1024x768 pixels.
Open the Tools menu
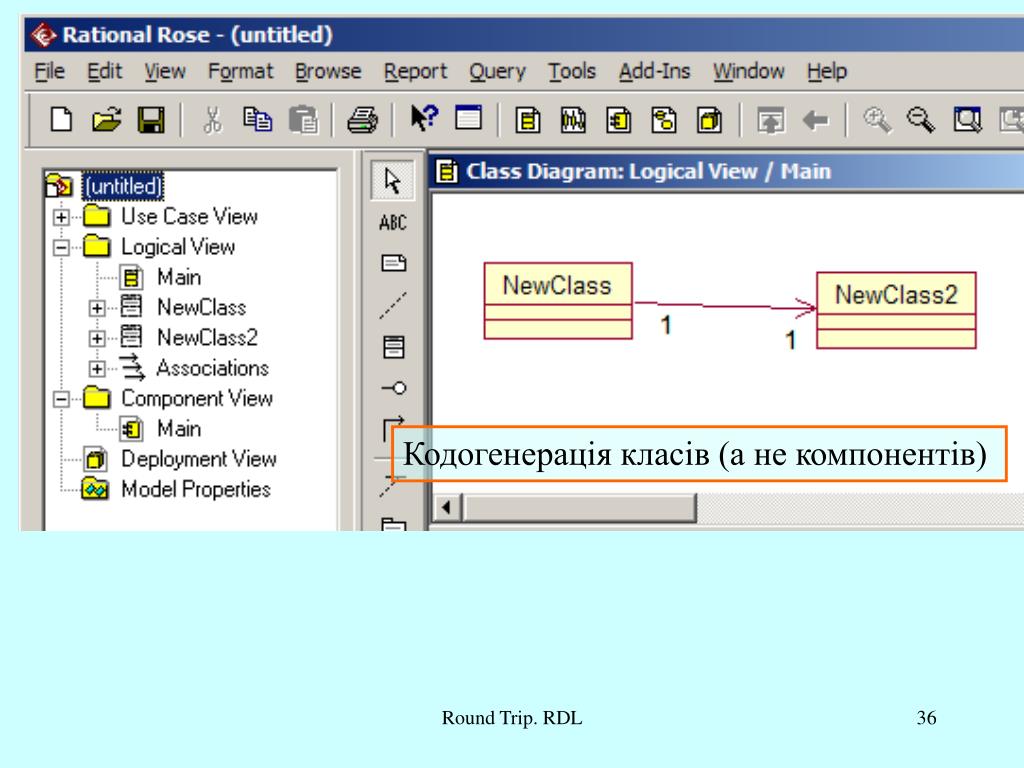pyautogui.click(x=572, y=71)
